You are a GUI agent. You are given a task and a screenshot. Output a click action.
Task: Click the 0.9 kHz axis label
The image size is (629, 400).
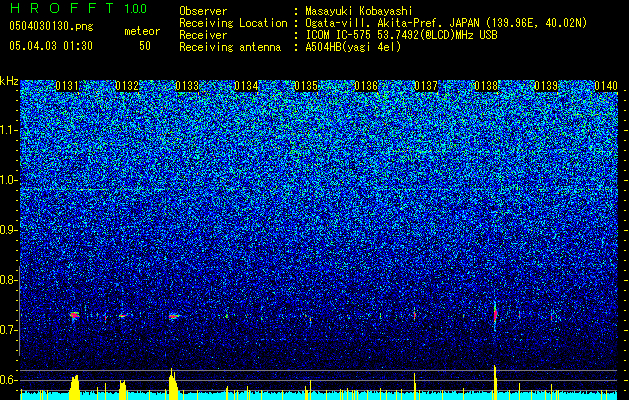tap(7, 230)
